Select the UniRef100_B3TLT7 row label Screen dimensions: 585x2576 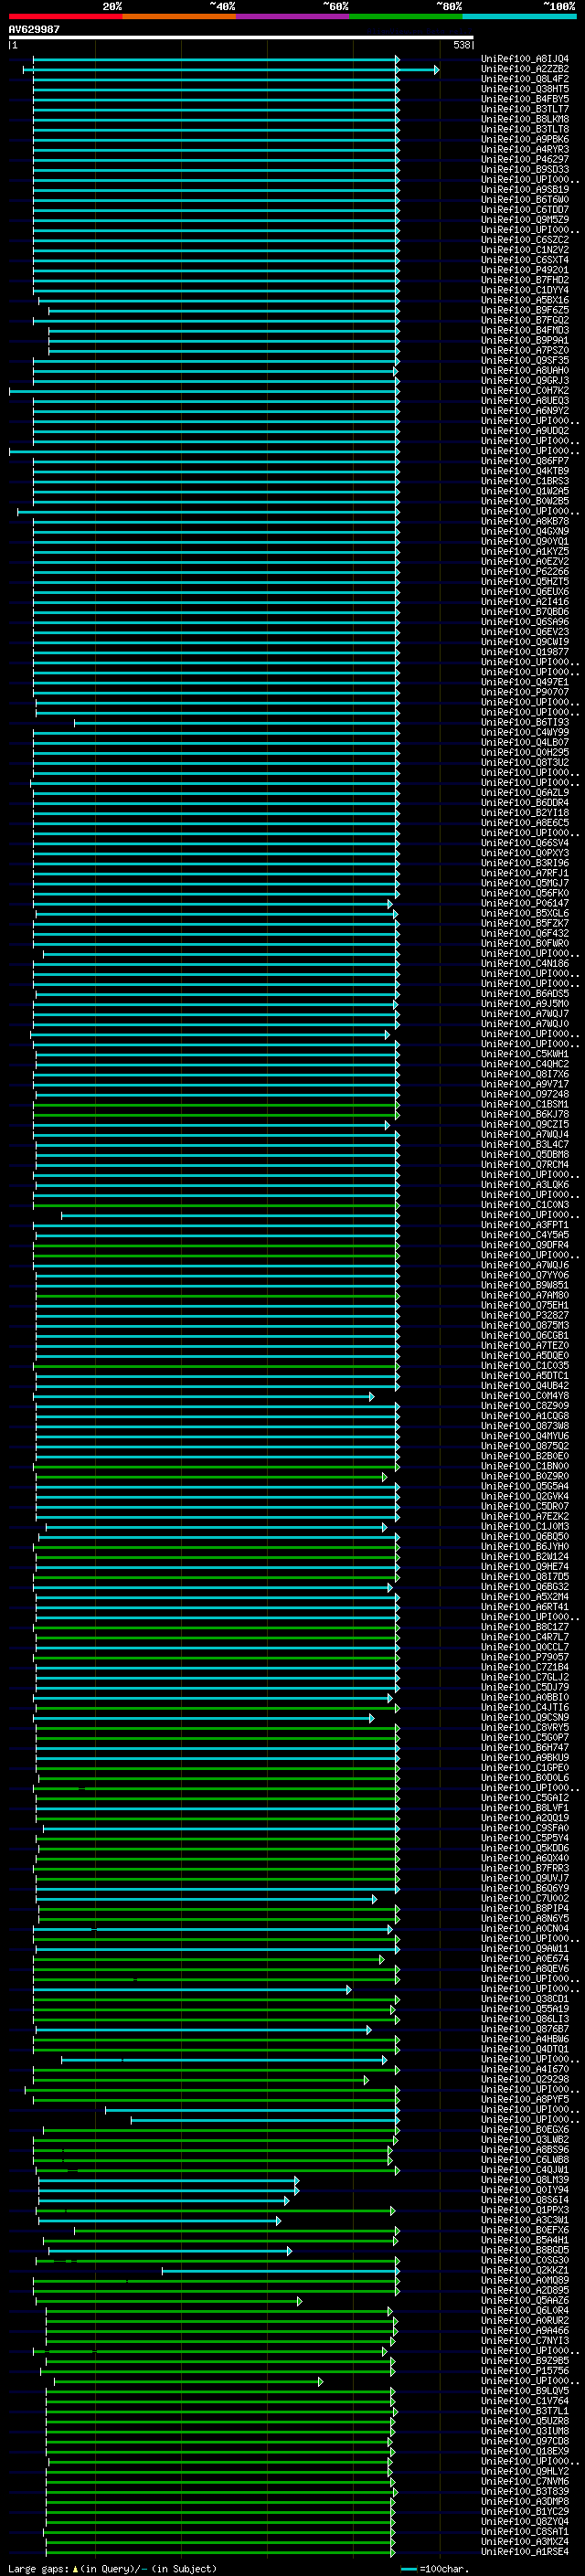525,109
